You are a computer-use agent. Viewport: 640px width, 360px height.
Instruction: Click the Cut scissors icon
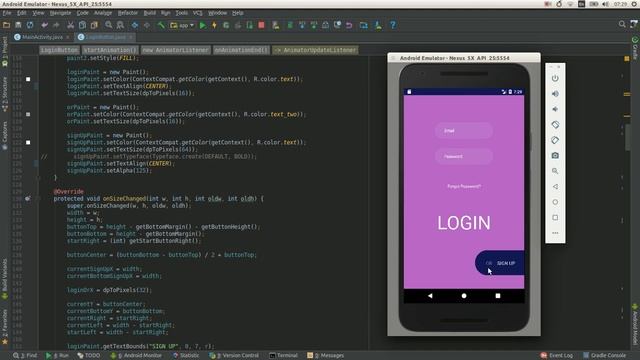click(x=71, y=25)
